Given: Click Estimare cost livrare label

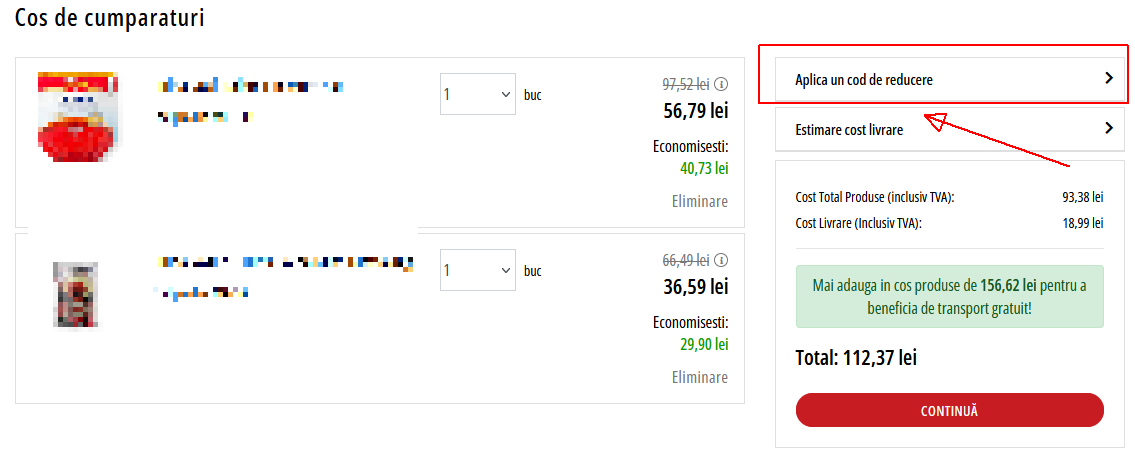Looking at the screenshot, I should point(849,130).
